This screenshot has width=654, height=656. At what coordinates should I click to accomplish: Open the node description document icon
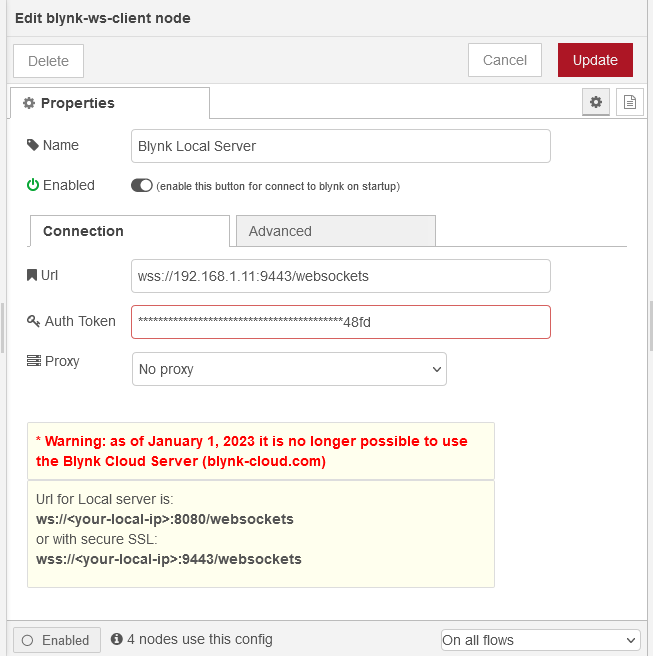629,102
